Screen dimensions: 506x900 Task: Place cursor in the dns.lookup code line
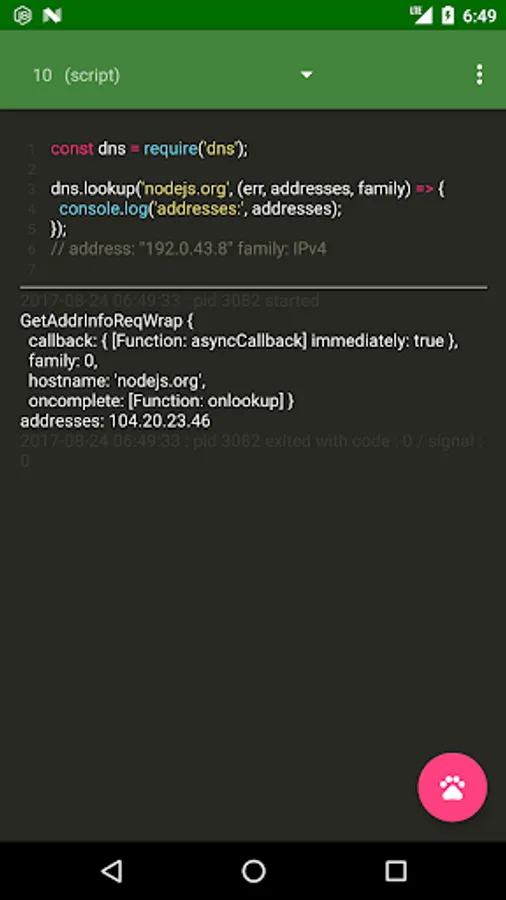tap(248, 189)
